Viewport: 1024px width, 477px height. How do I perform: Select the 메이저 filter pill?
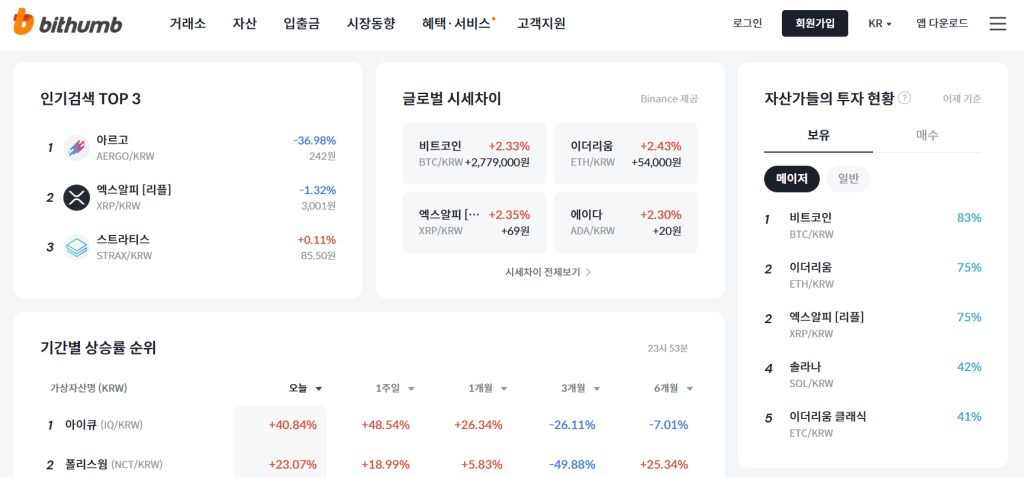pos(791,179)
